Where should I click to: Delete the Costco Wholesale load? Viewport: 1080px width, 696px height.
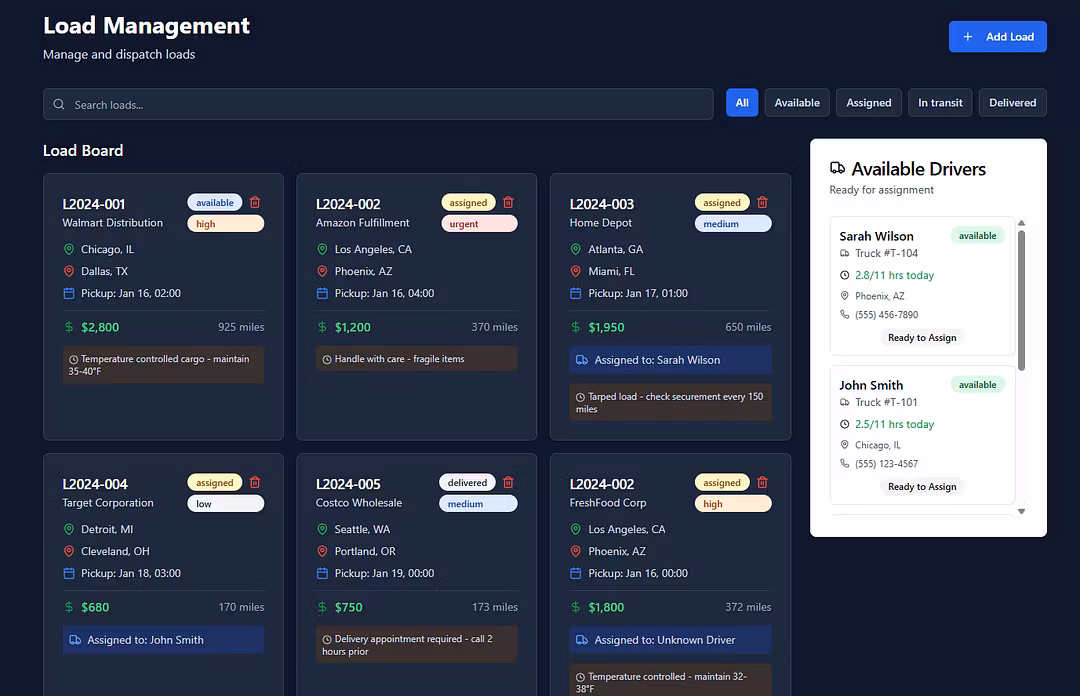pos(508,482)
